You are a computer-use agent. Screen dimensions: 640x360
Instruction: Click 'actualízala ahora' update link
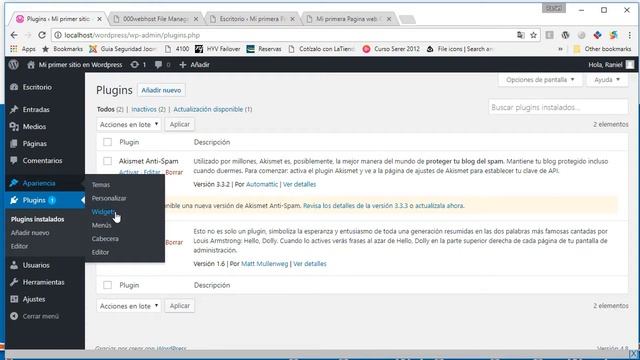(439, 206)
